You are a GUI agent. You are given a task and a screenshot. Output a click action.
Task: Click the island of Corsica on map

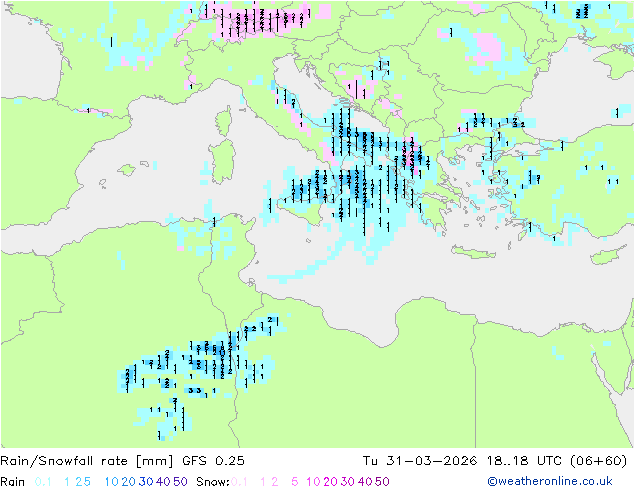point(224,121)
